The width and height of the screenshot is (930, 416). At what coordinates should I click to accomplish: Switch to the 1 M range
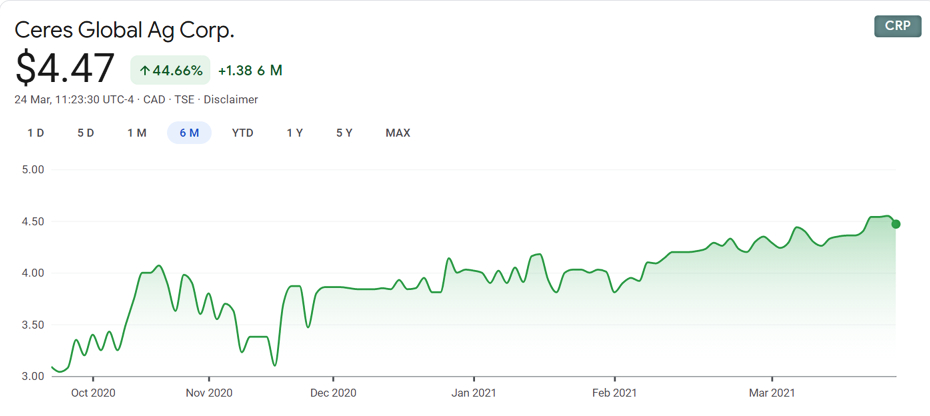tap(136, 133)
